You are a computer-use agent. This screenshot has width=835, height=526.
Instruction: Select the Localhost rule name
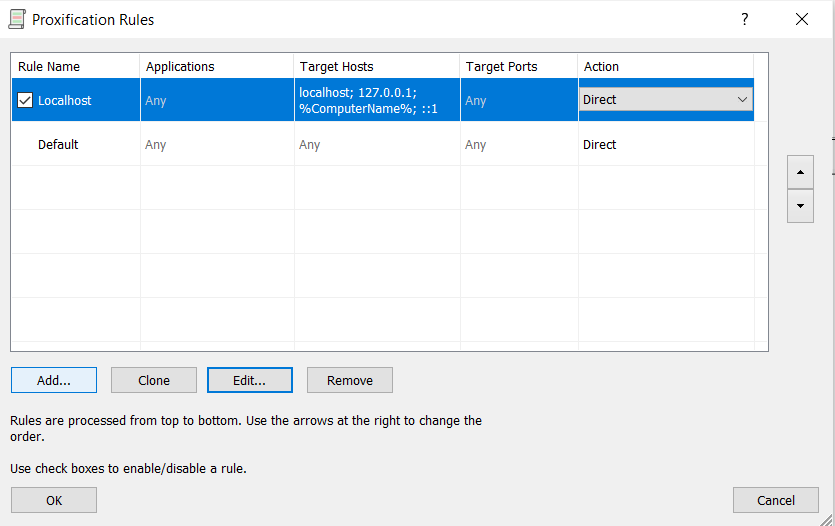point(64,101)
